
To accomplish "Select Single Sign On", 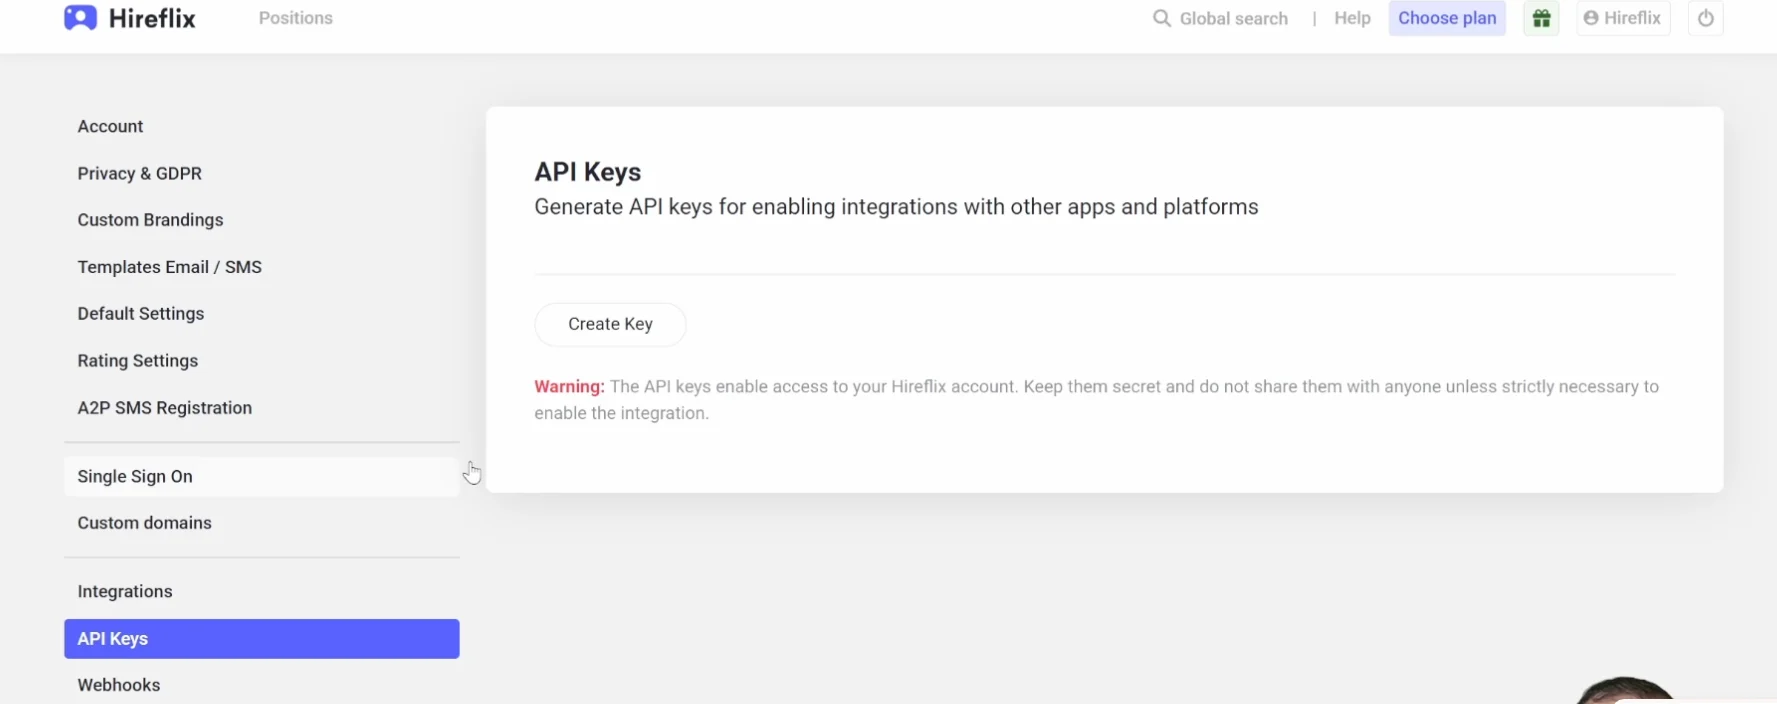I will point(262,476).
